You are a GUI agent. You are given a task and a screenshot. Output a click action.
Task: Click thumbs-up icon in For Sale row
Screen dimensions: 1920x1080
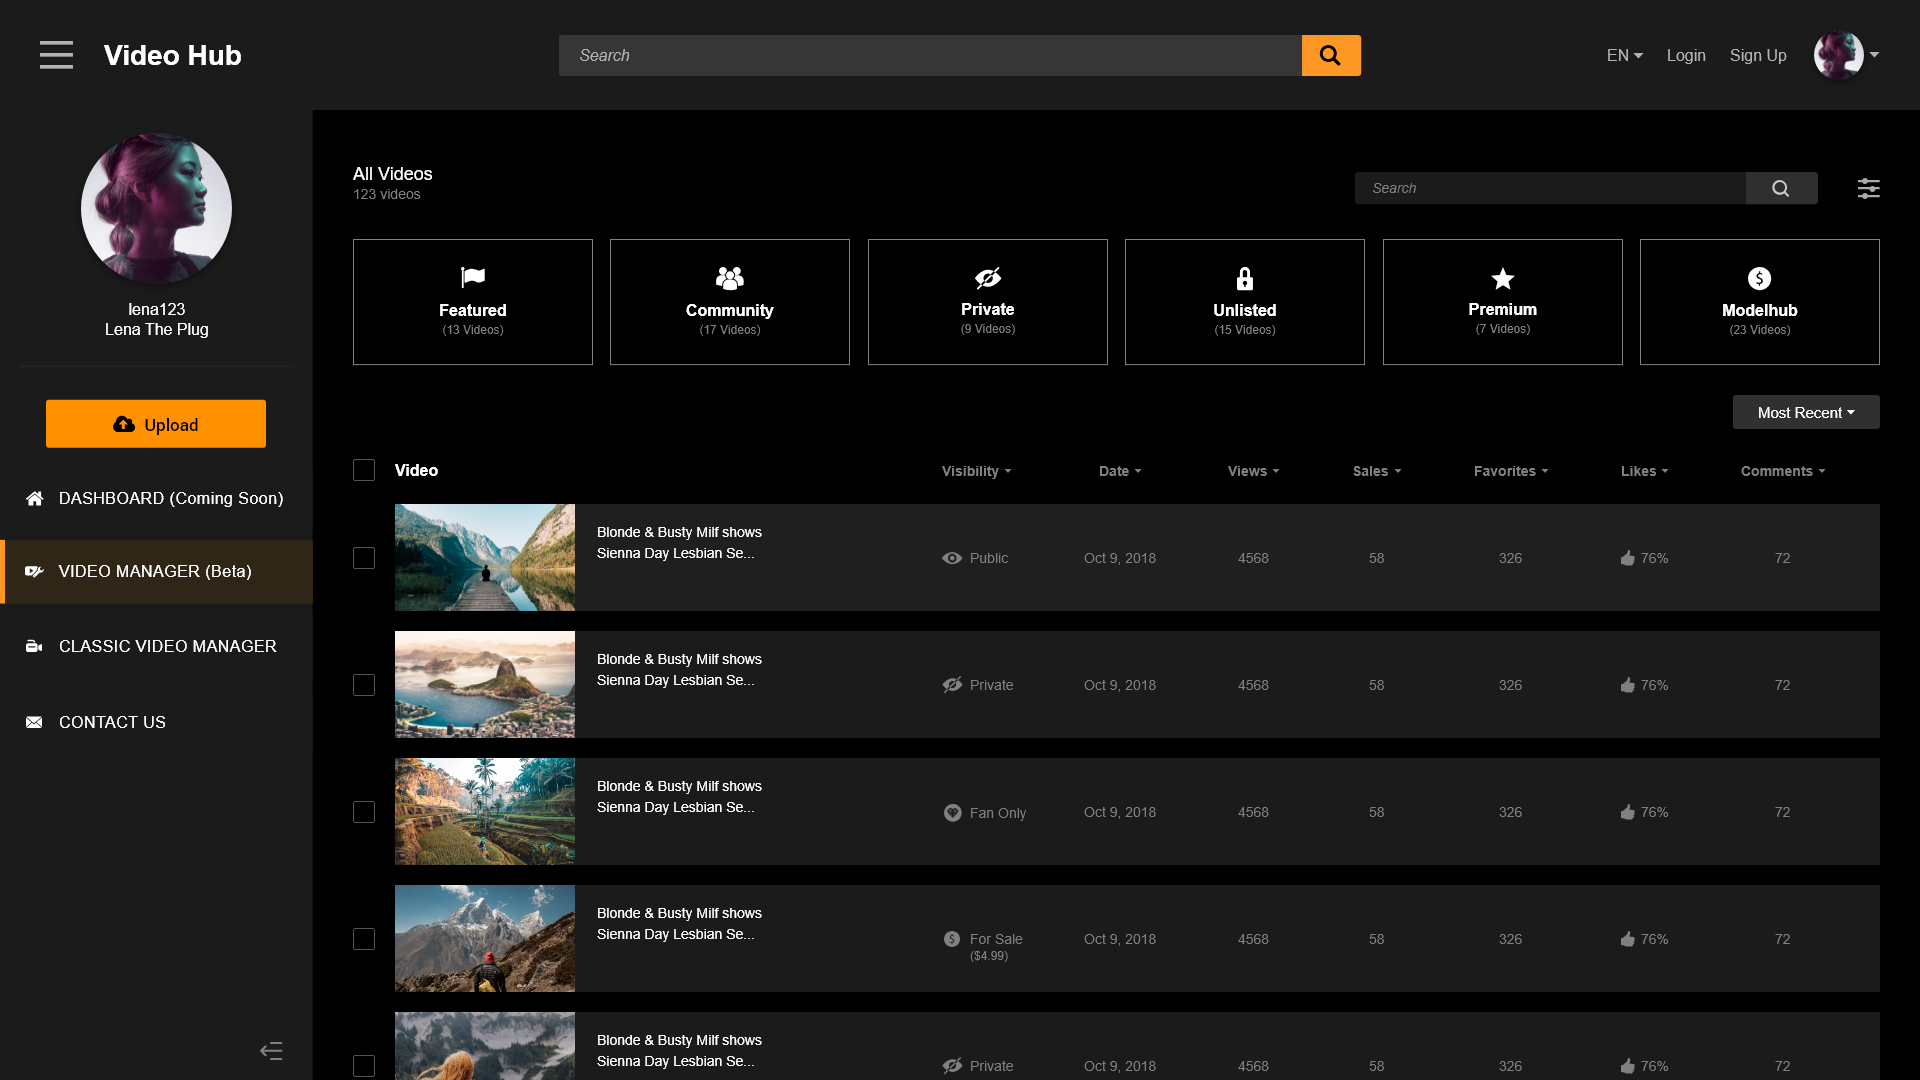[x=1628, y=939]
